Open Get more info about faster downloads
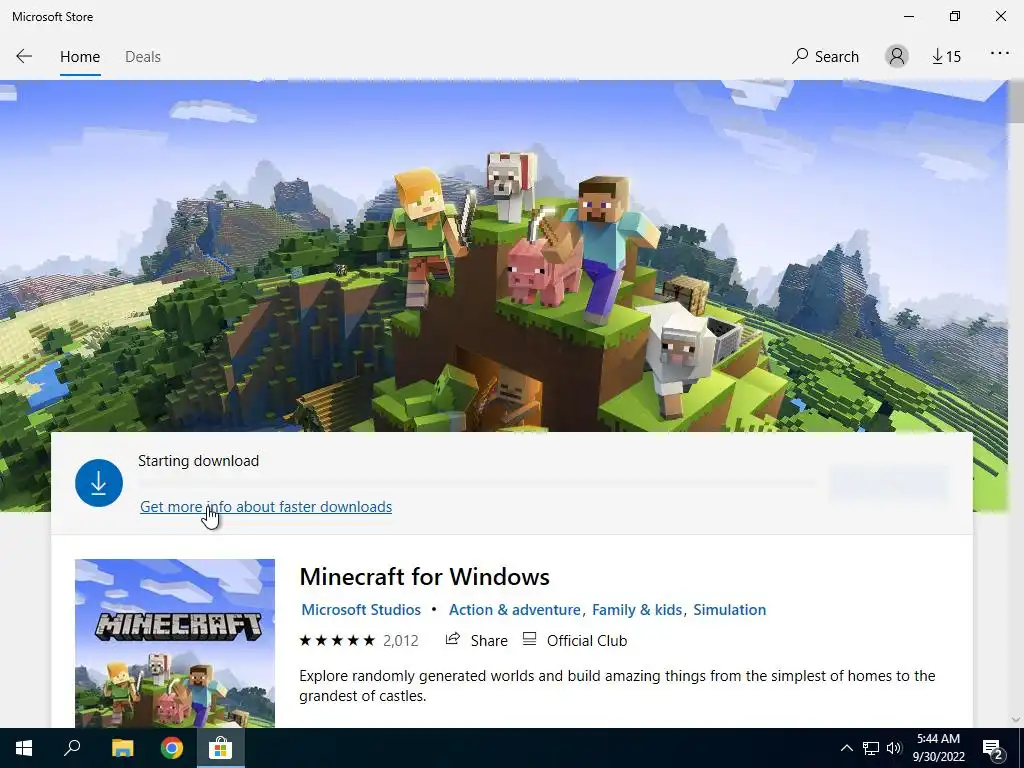The width and height of the screenshot is (1024, 768). (x=266, y=507)
